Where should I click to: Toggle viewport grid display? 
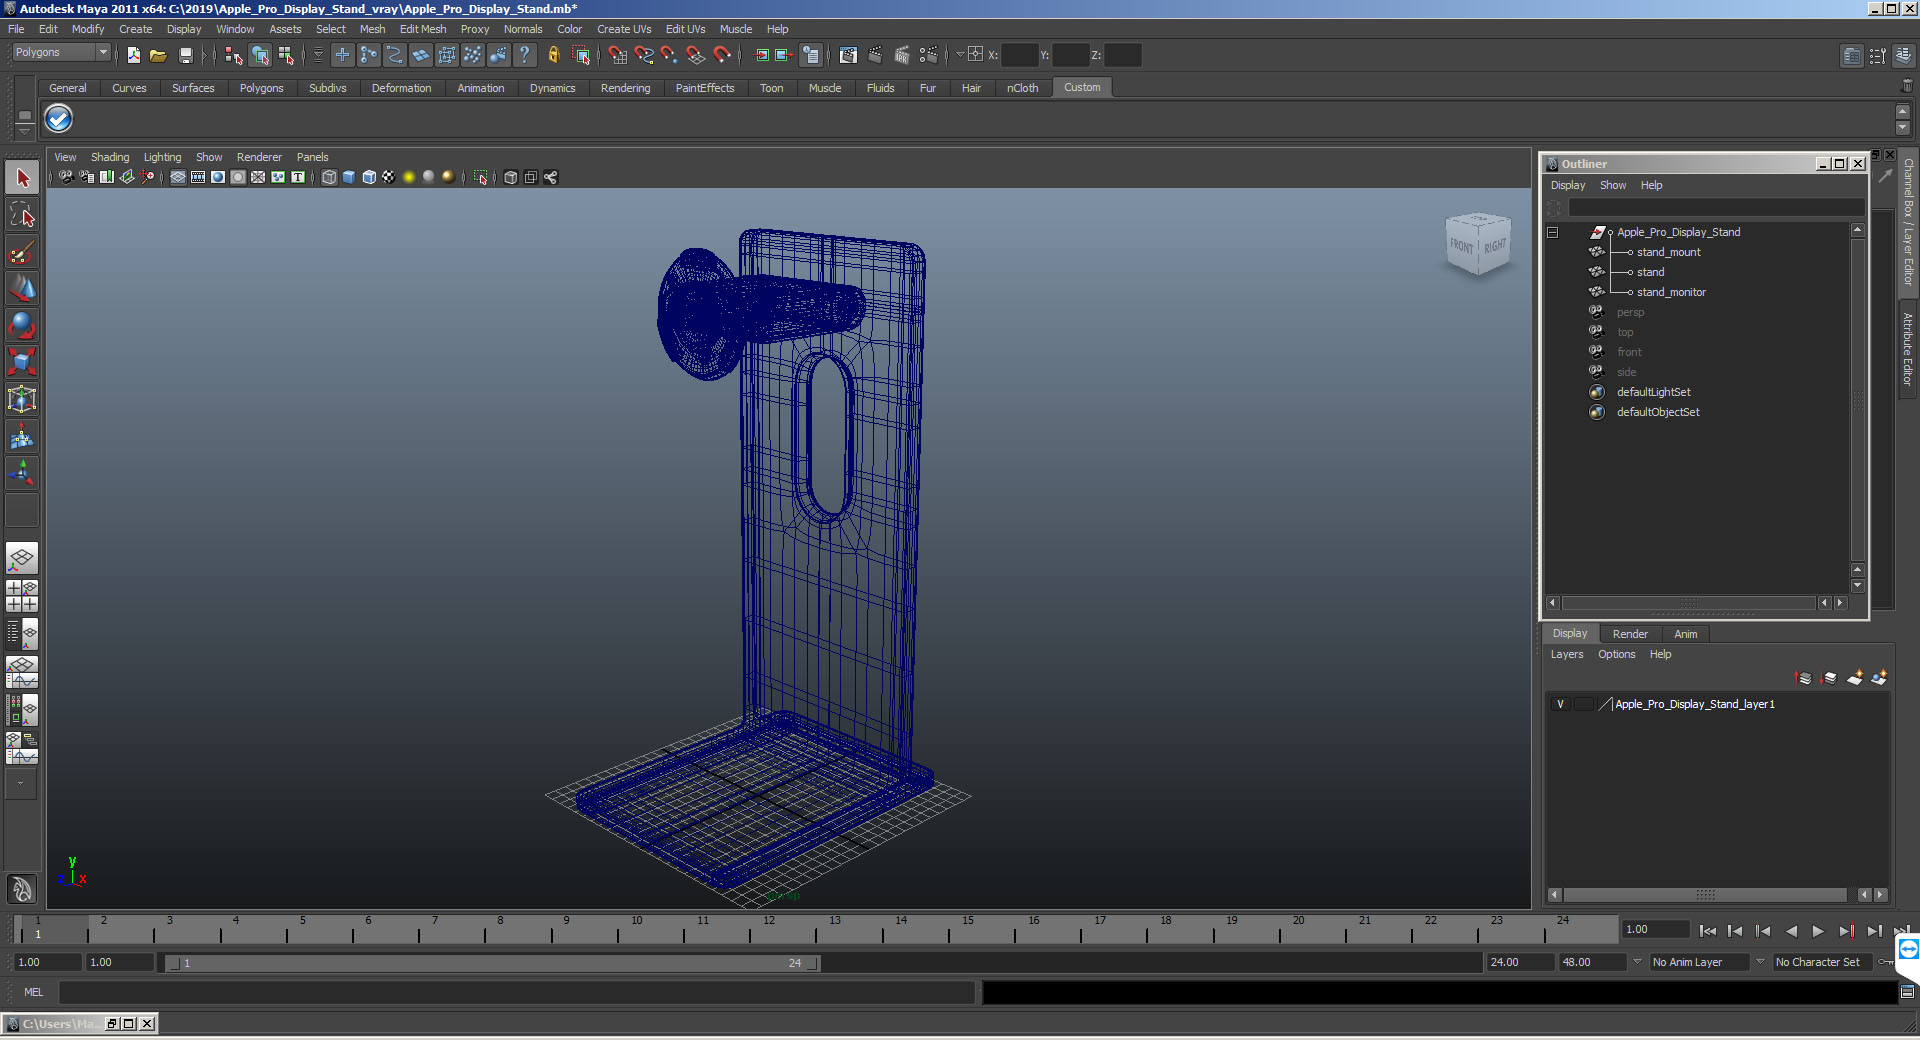click(177, 177)
